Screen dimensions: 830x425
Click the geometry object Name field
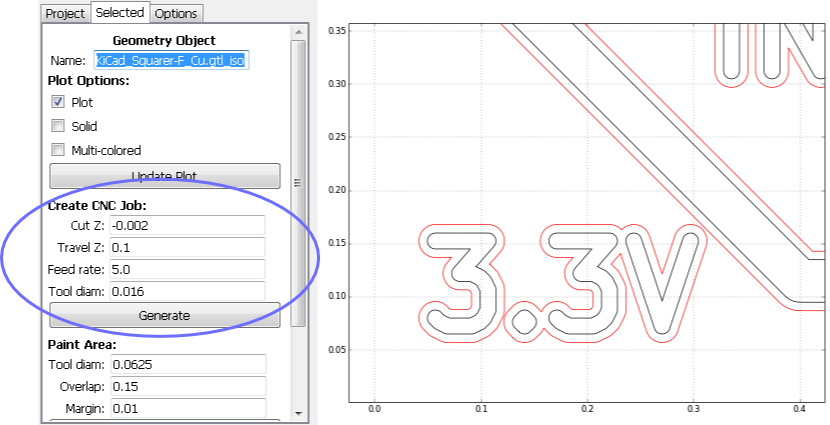pyautogui.click(x=170, y=60)
